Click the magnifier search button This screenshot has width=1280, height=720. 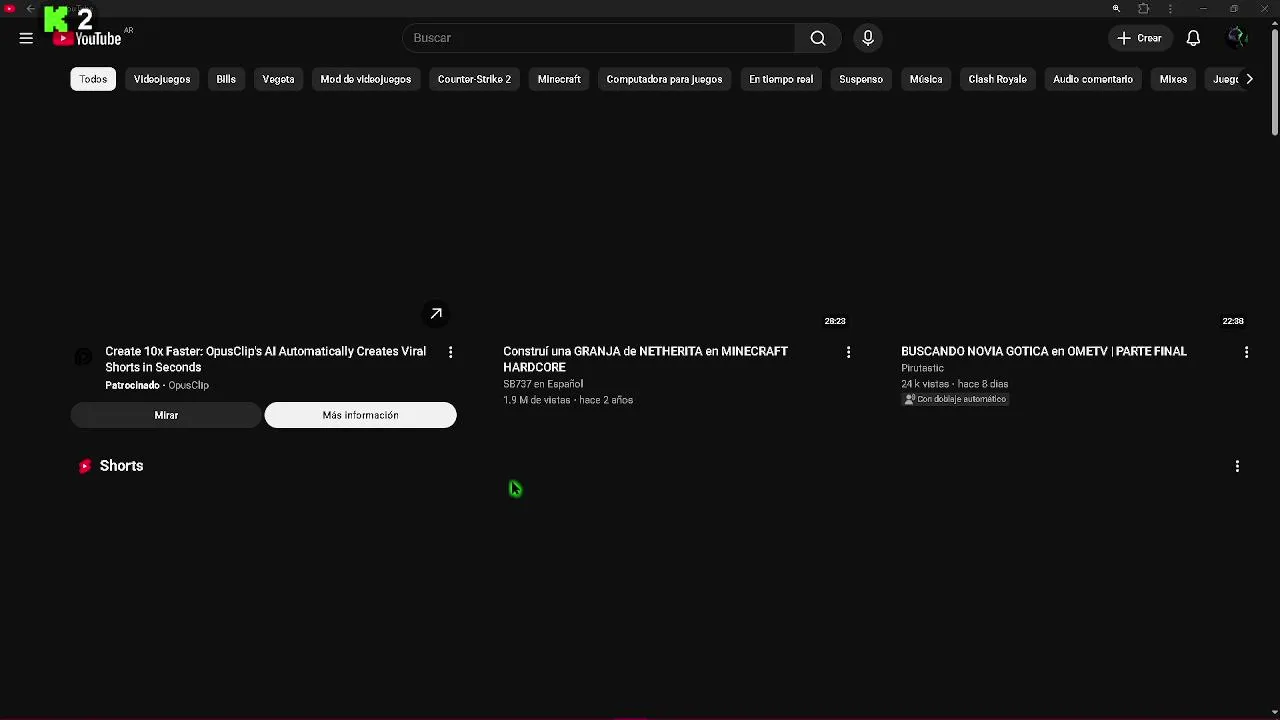(x=818, y=38)
